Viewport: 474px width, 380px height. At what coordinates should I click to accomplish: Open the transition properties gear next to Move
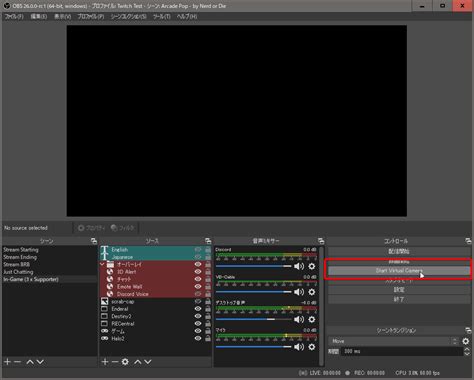(466, 341)
